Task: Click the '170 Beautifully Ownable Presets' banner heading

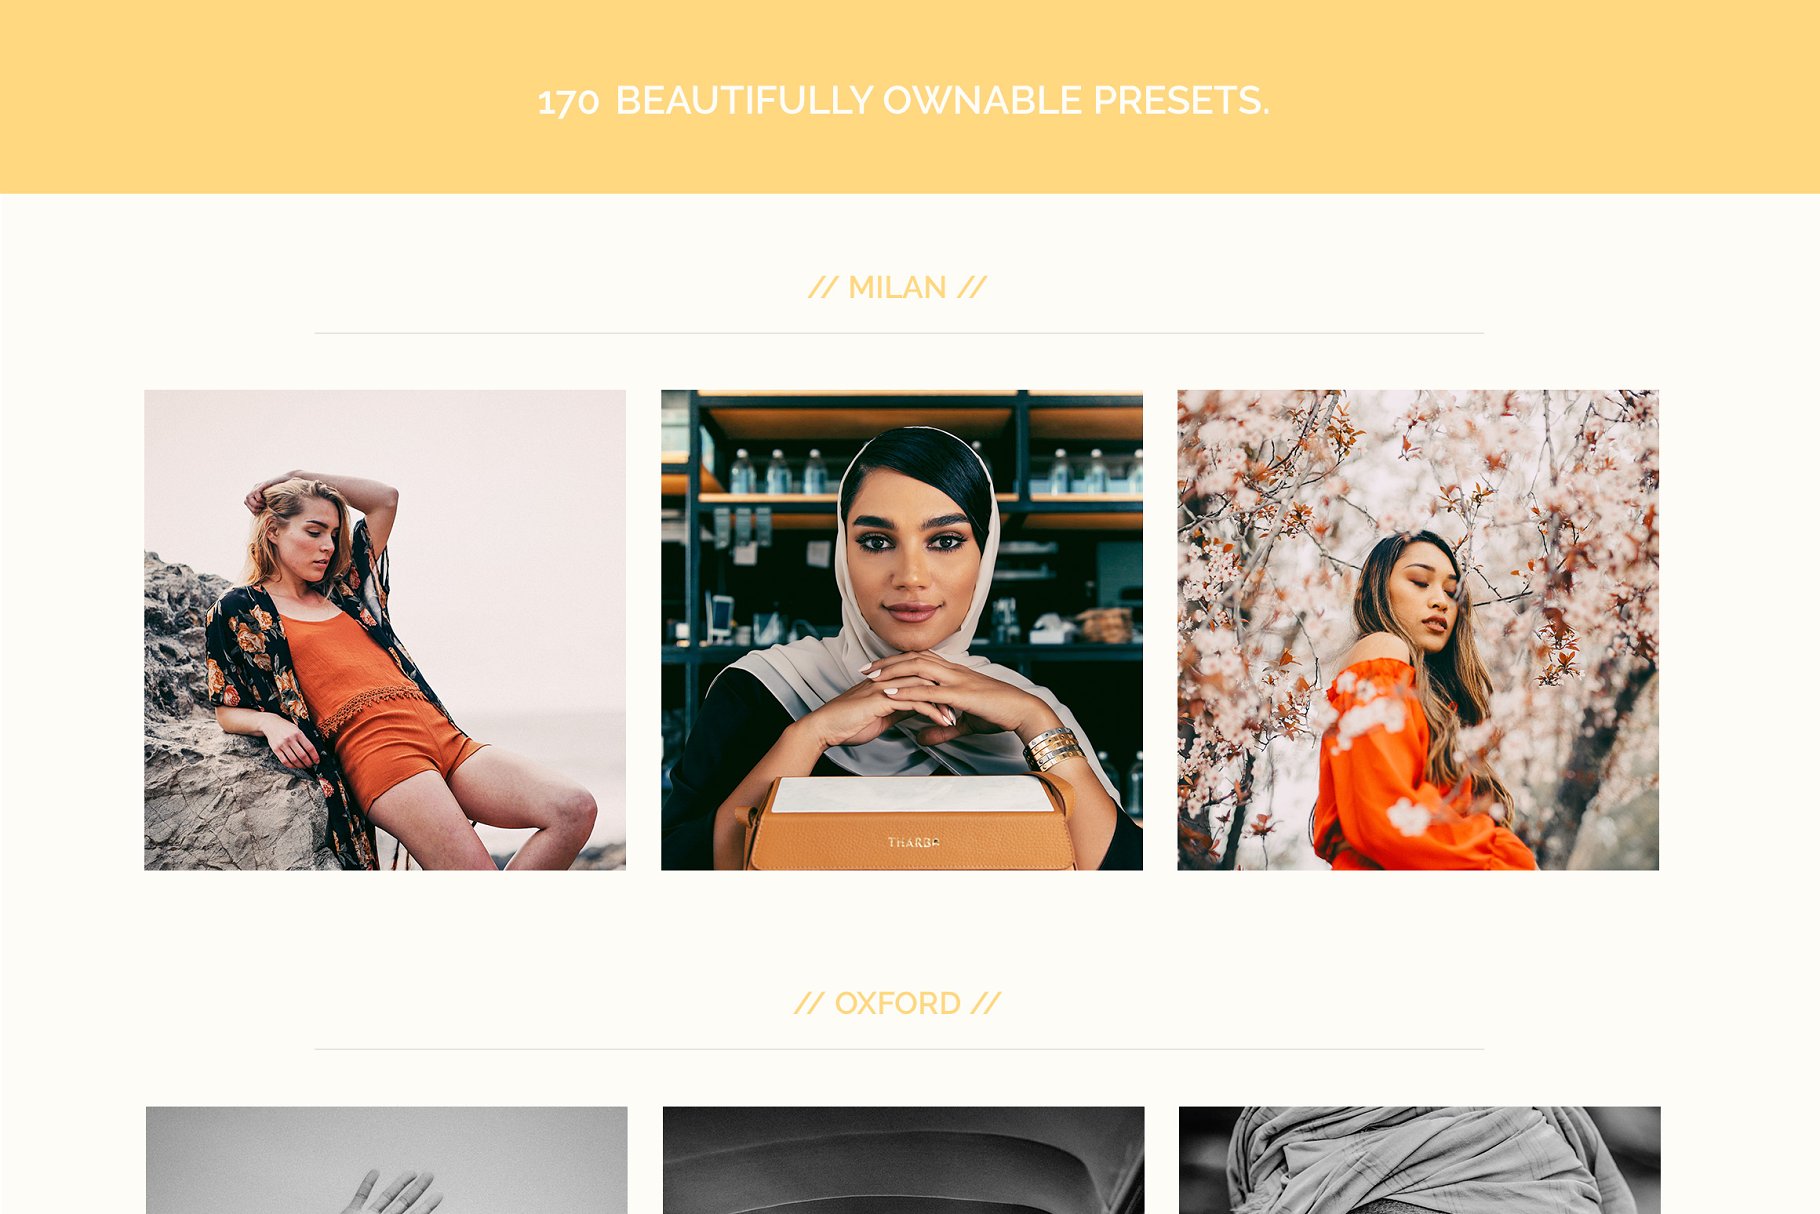Action: 903,100
